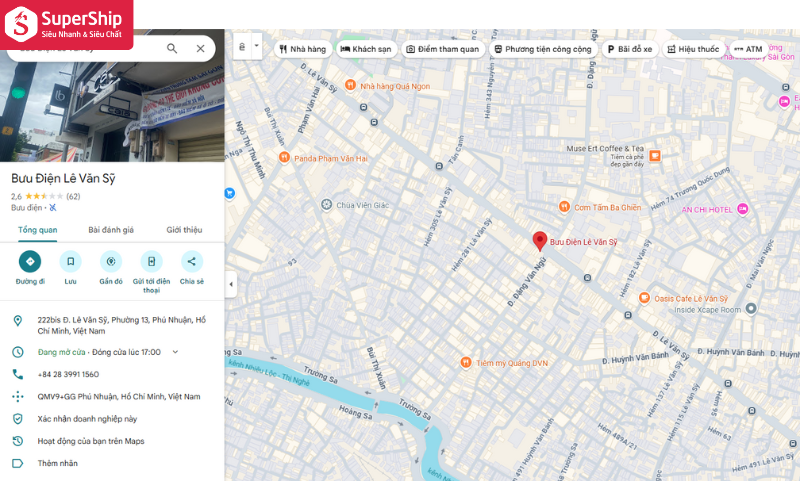Expand opening hours chevron
800x500 pixels.
[175, 352]
